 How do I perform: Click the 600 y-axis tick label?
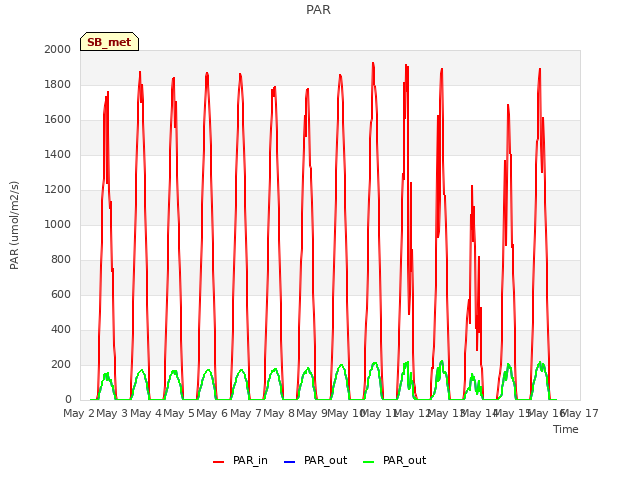tap(61, 294)
